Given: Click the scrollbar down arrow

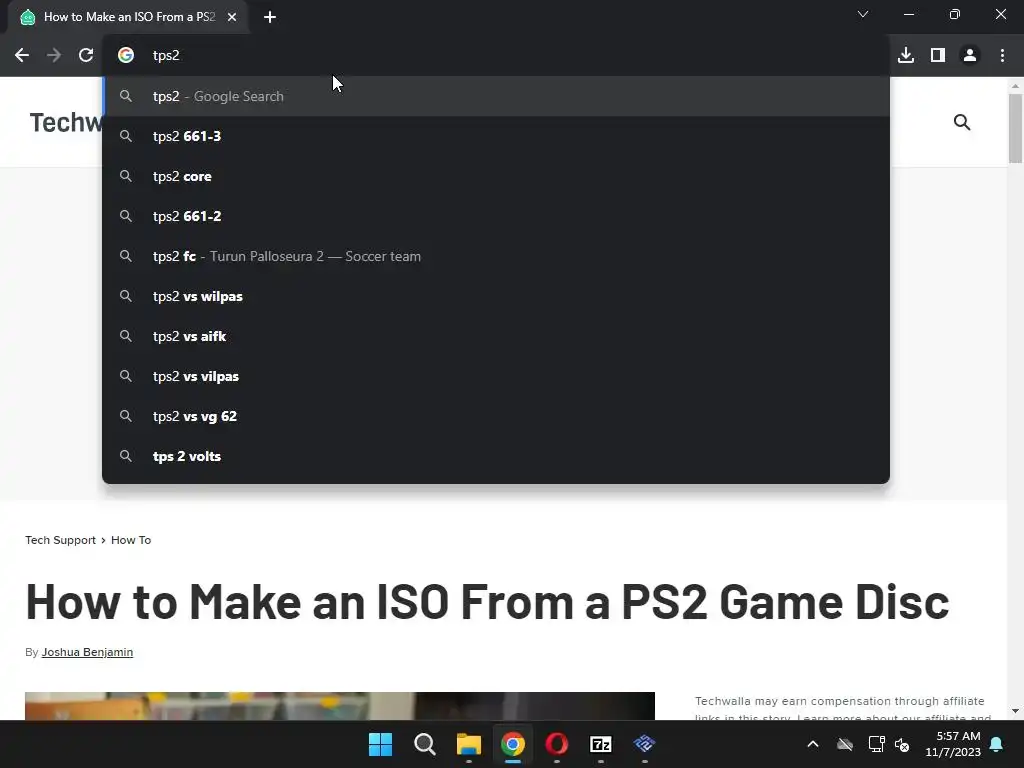Looking at the screenshot, I should pos(1016,711).
